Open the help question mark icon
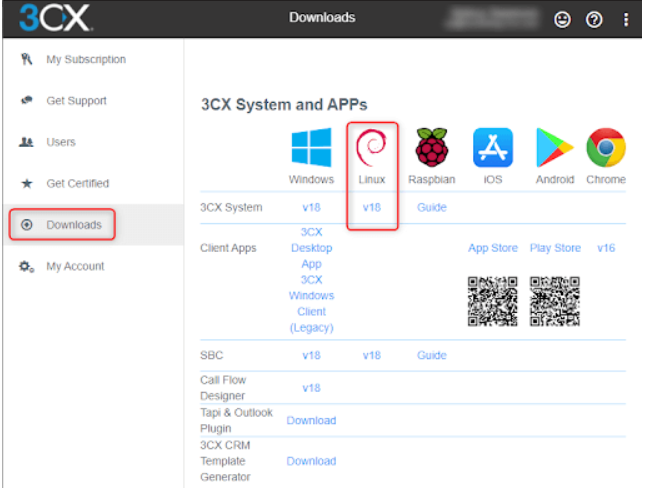645x497 pixels. 594,19
